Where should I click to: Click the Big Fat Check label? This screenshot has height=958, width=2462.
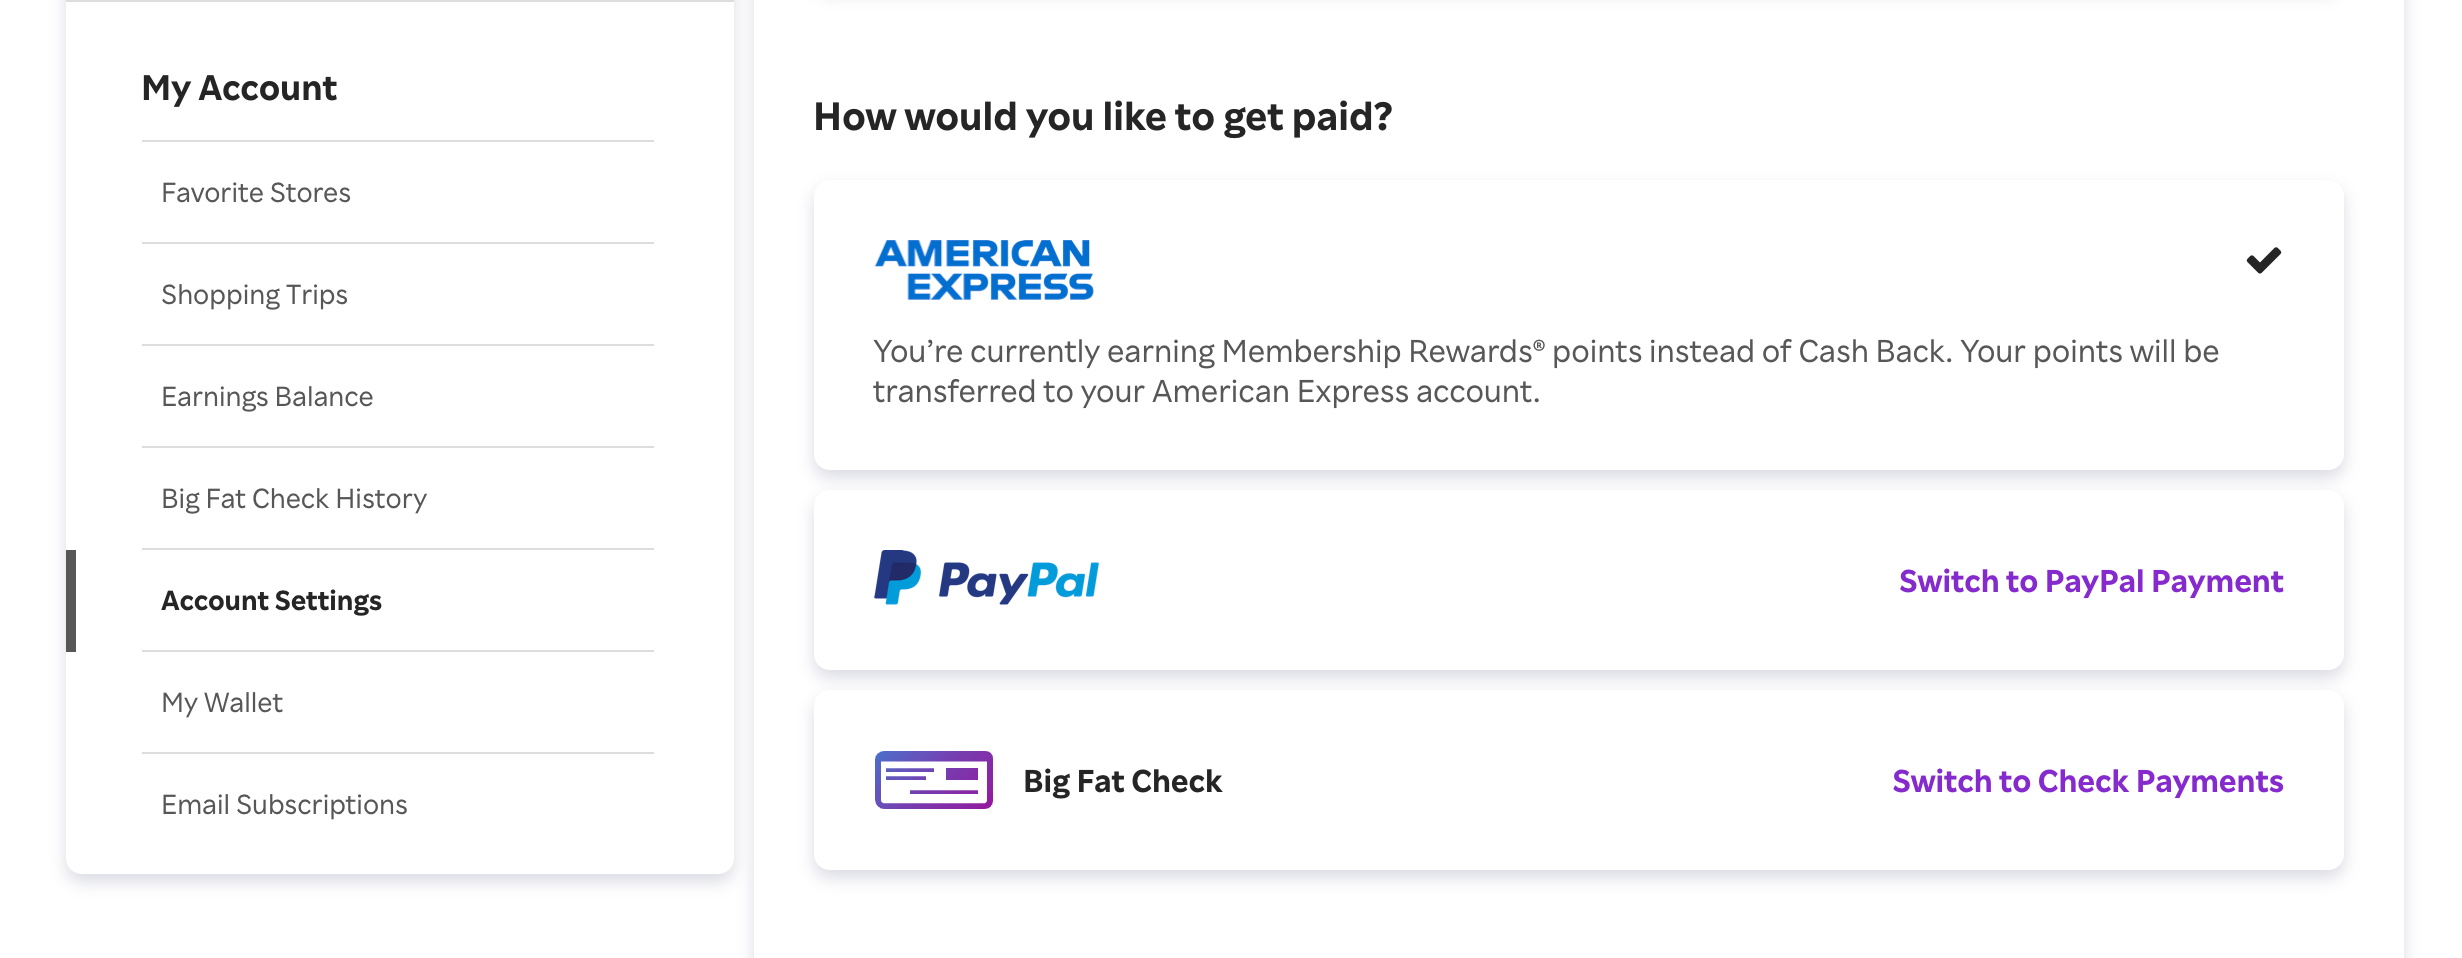tap(1122, 781)
